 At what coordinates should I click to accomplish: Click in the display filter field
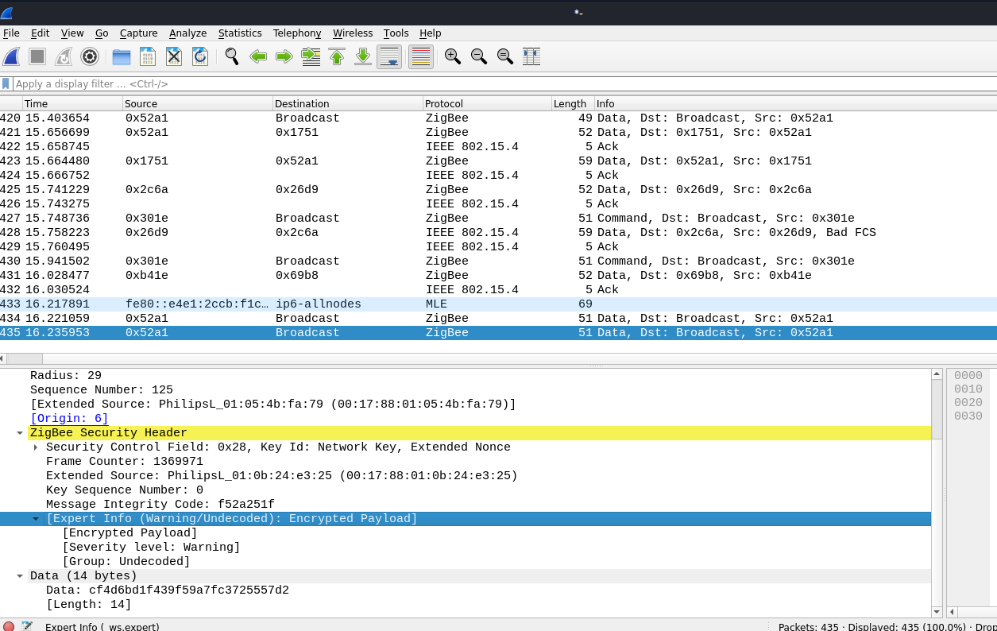click(502, 84)
